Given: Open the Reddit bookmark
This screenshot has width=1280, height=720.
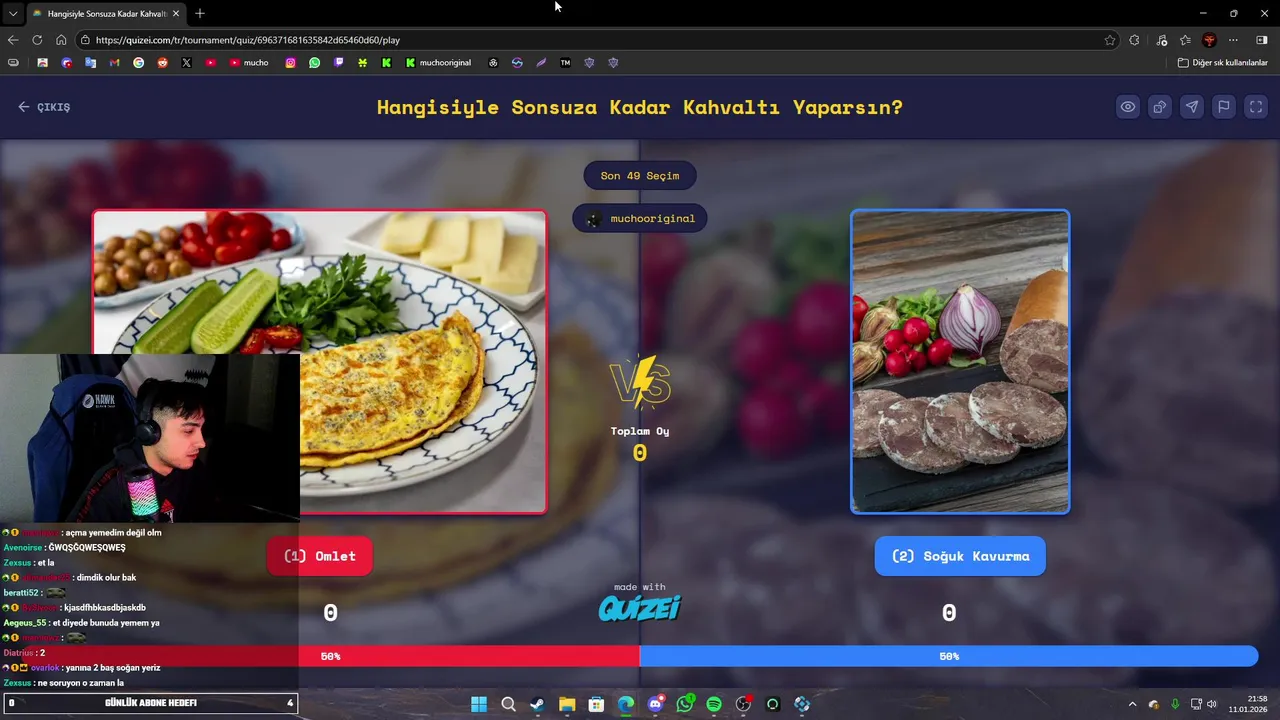Looking at the screenshot, I should [162, 62].
